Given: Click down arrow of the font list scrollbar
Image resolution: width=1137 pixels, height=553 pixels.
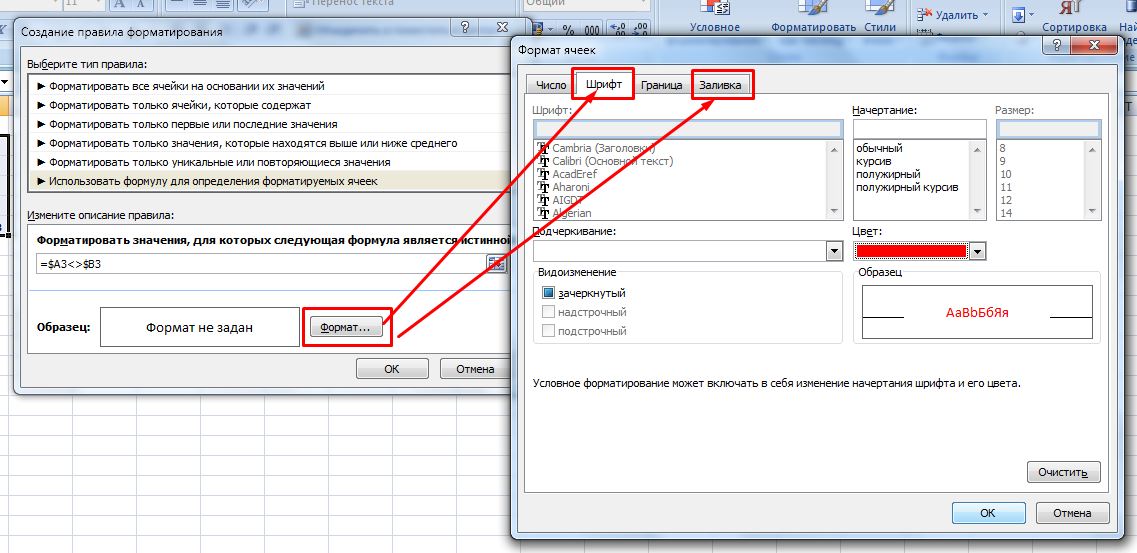Looking at the screenshot, I should [835, 211].
